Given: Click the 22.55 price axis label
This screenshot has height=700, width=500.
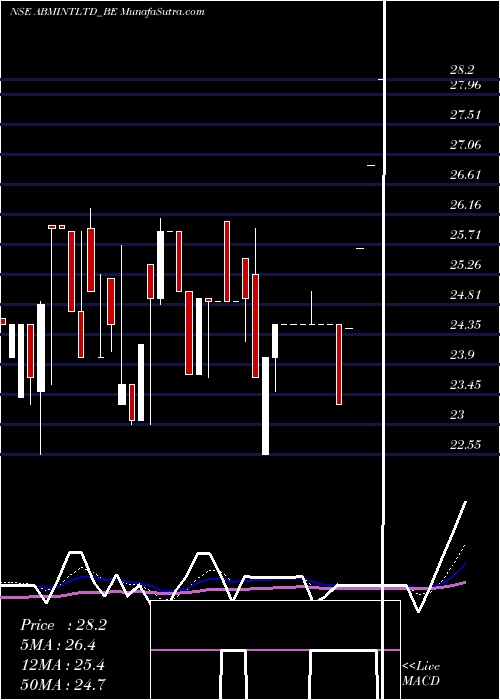Looking at the screenshot, I should tap(465, 445).
